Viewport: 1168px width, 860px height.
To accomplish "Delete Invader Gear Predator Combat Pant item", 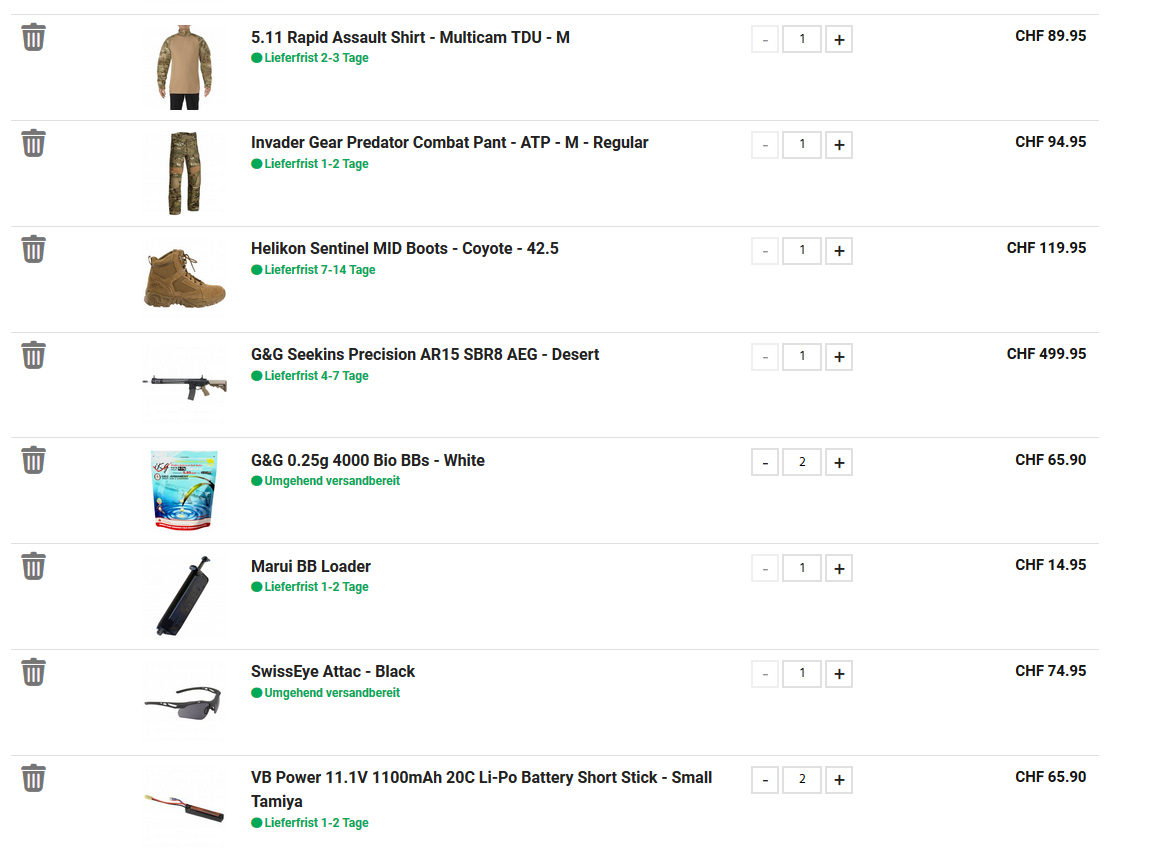I will pos(34,143).
